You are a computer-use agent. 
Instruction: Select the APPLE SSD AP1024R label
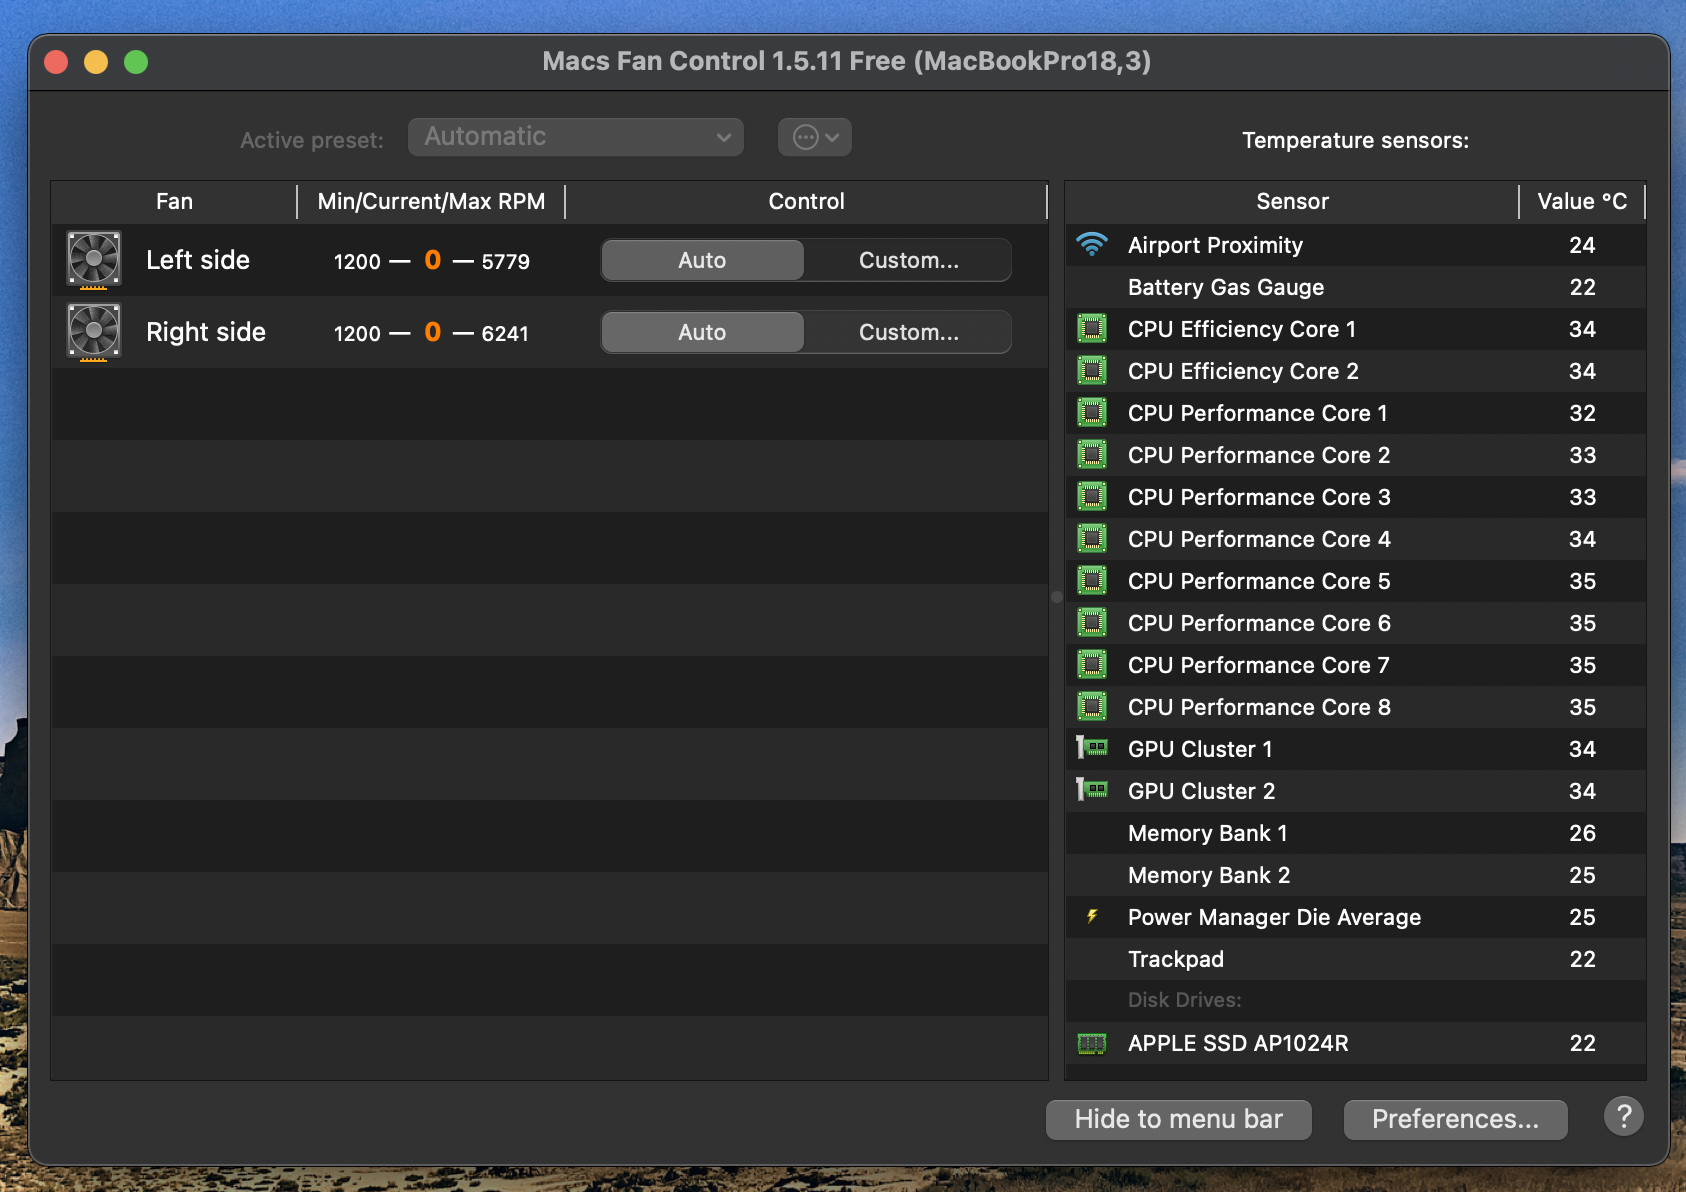(1238, 1043)
